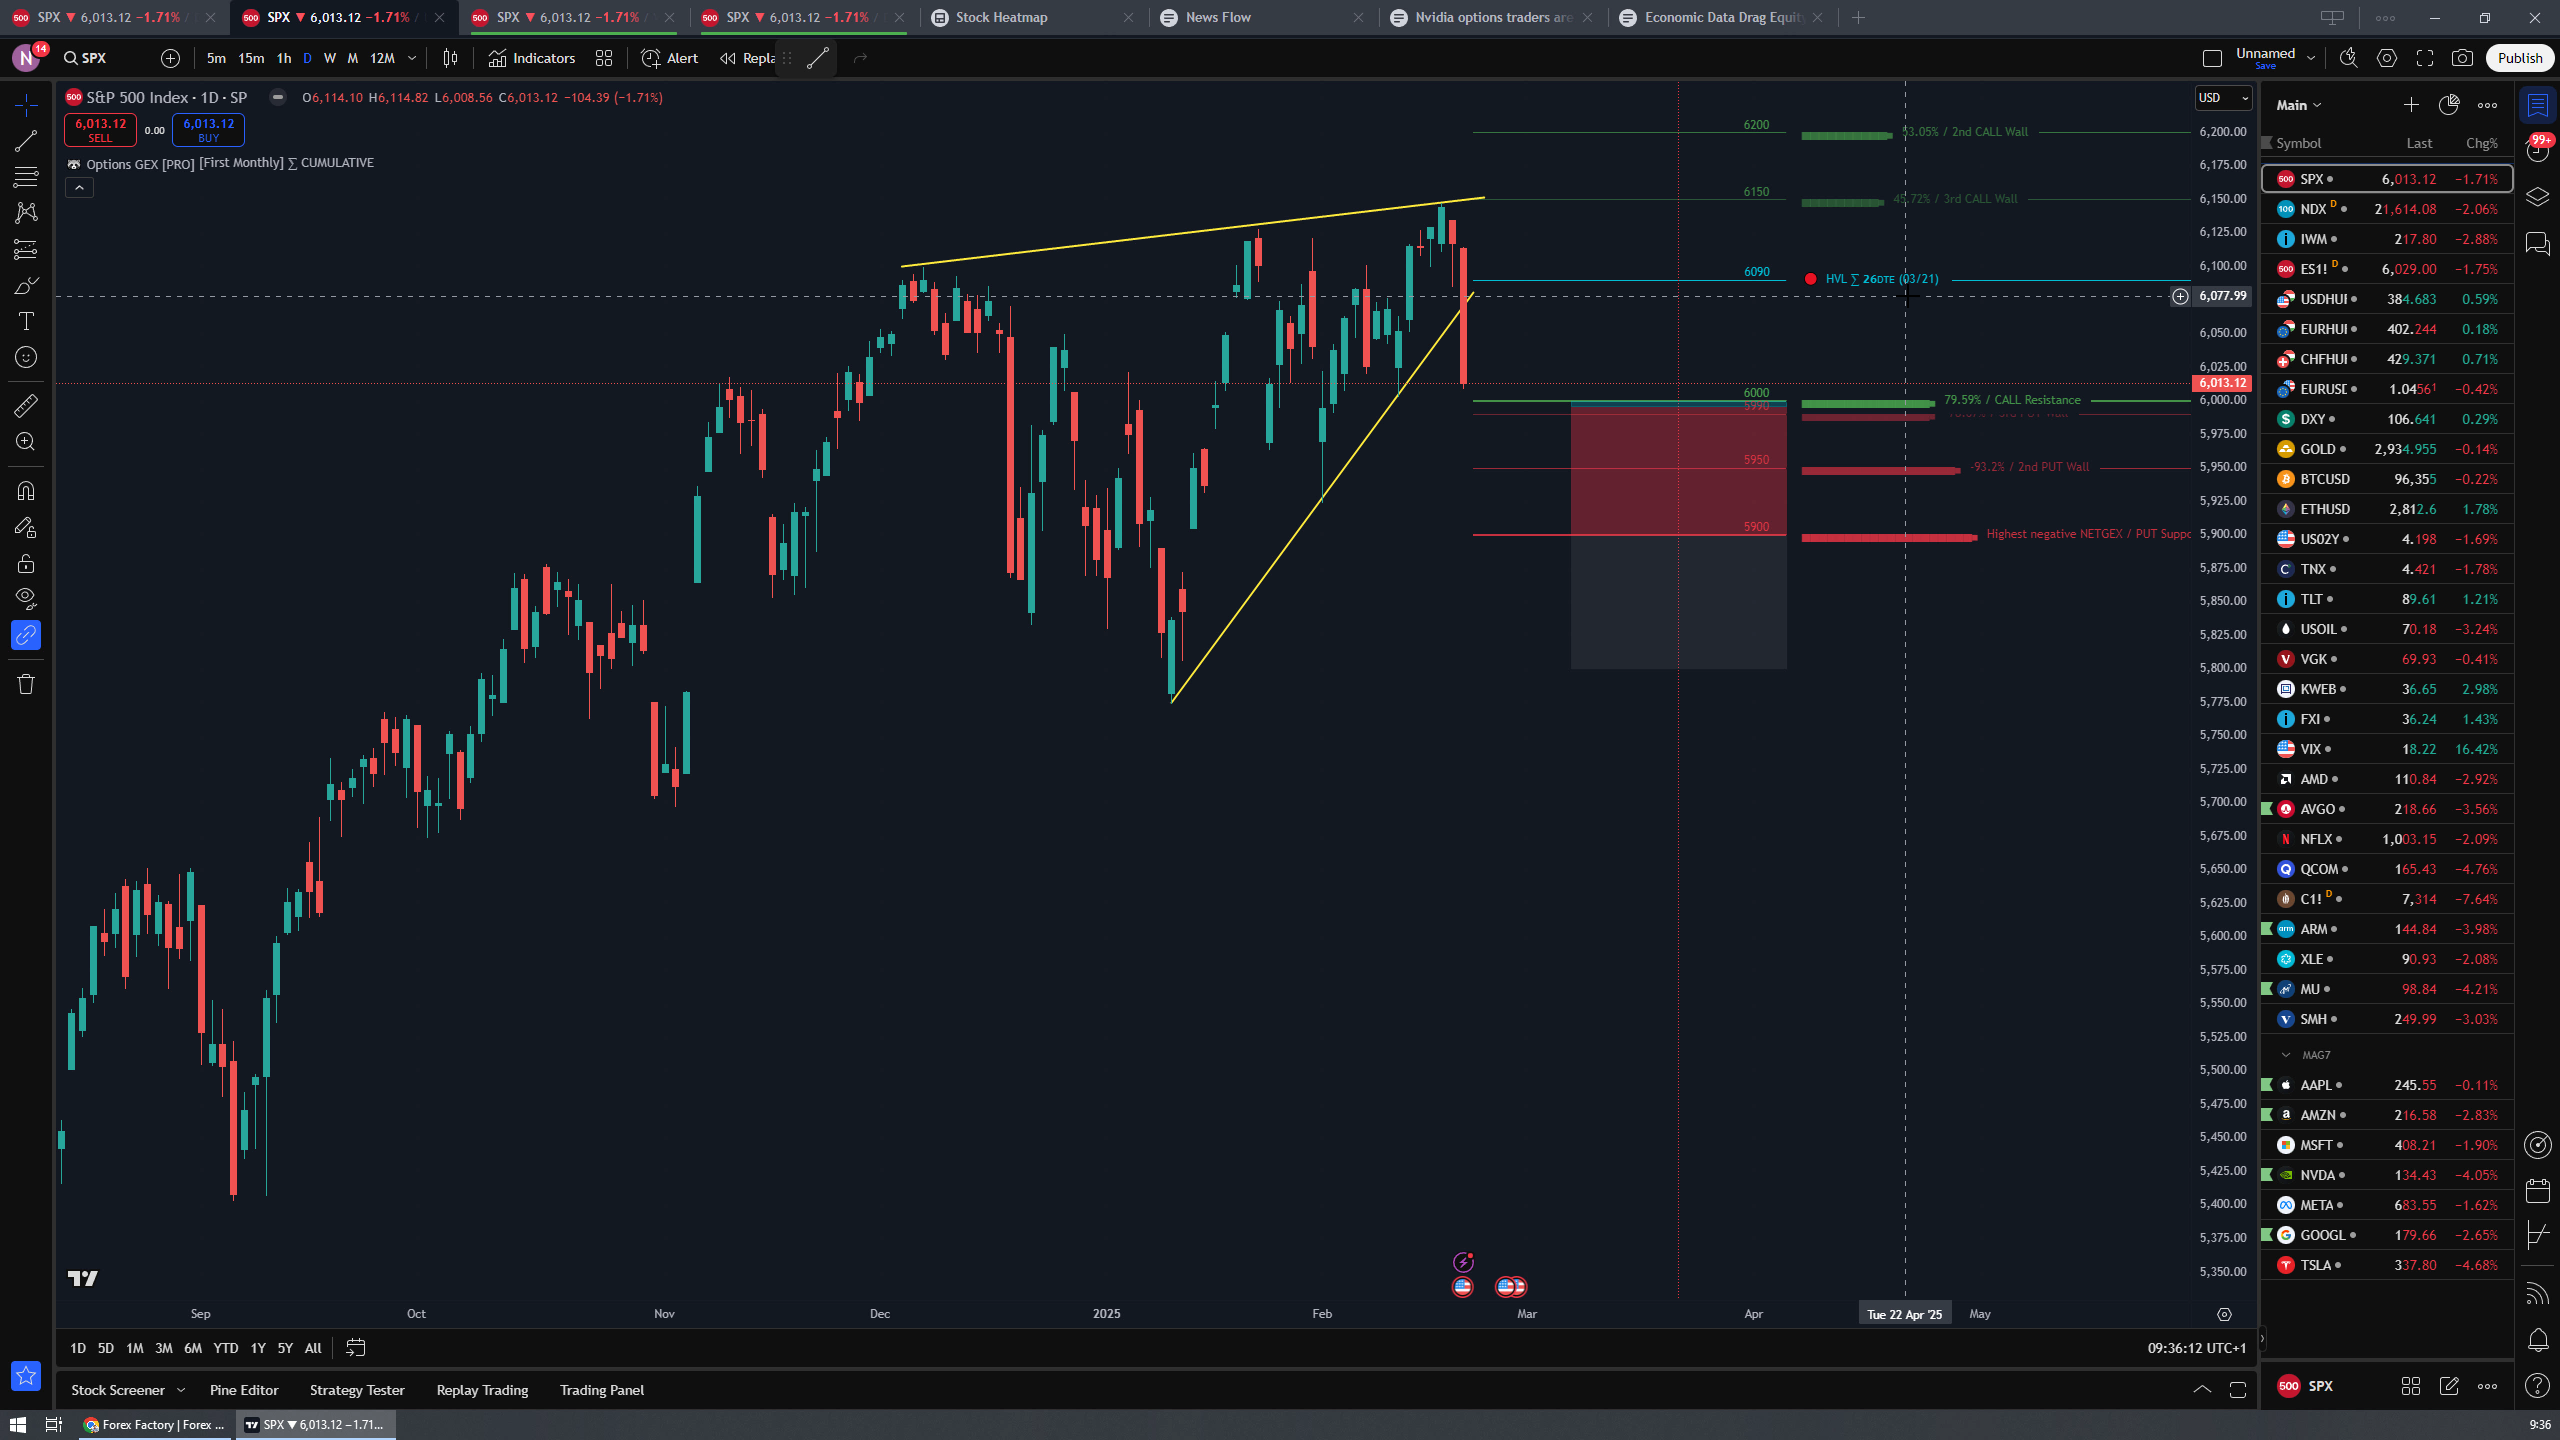This screenshot has width=2560, height=1440.
Task: Switch to the Stock Heatmap tab
Action: (1001, 17)
